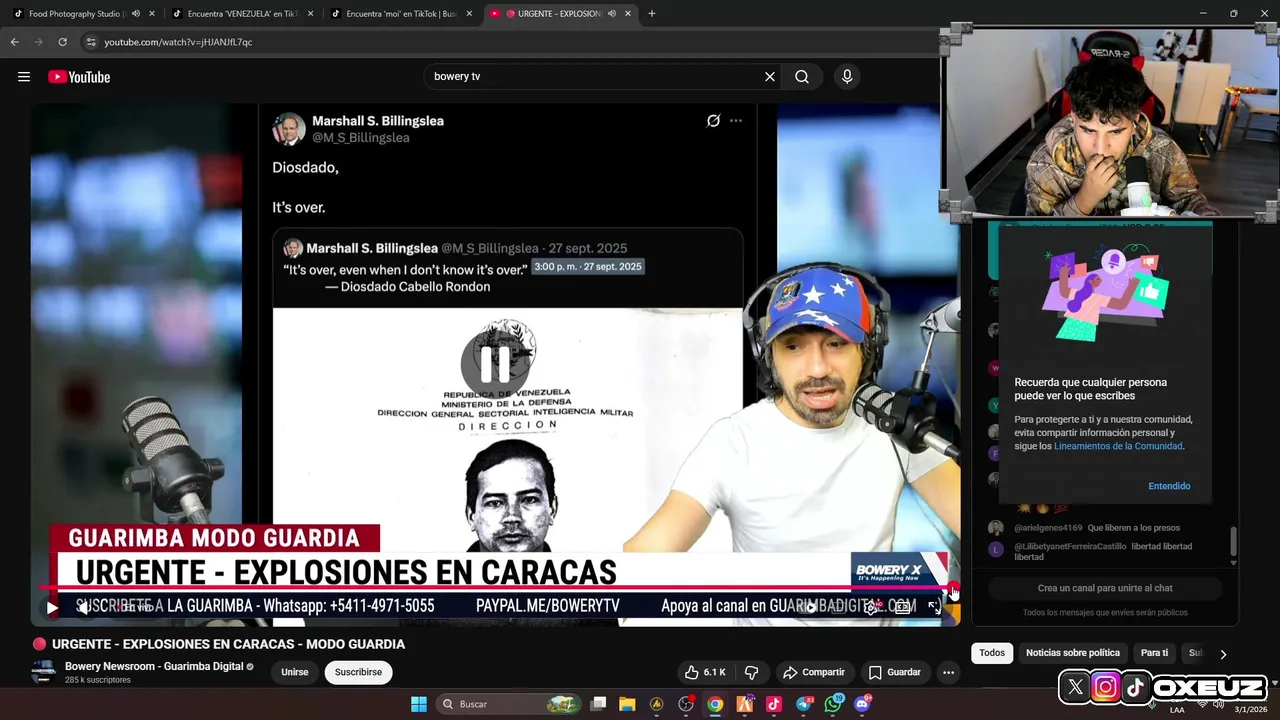The width and height of the screenshot is (1280, 720).
Task: Join the channel via Unirse
Action: (x=295, y=672)
